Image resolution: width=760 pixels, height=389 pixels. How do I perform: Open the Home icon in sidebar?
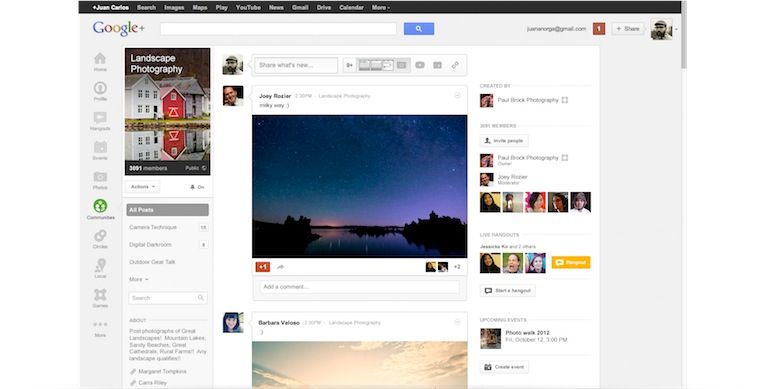[100, 62]
